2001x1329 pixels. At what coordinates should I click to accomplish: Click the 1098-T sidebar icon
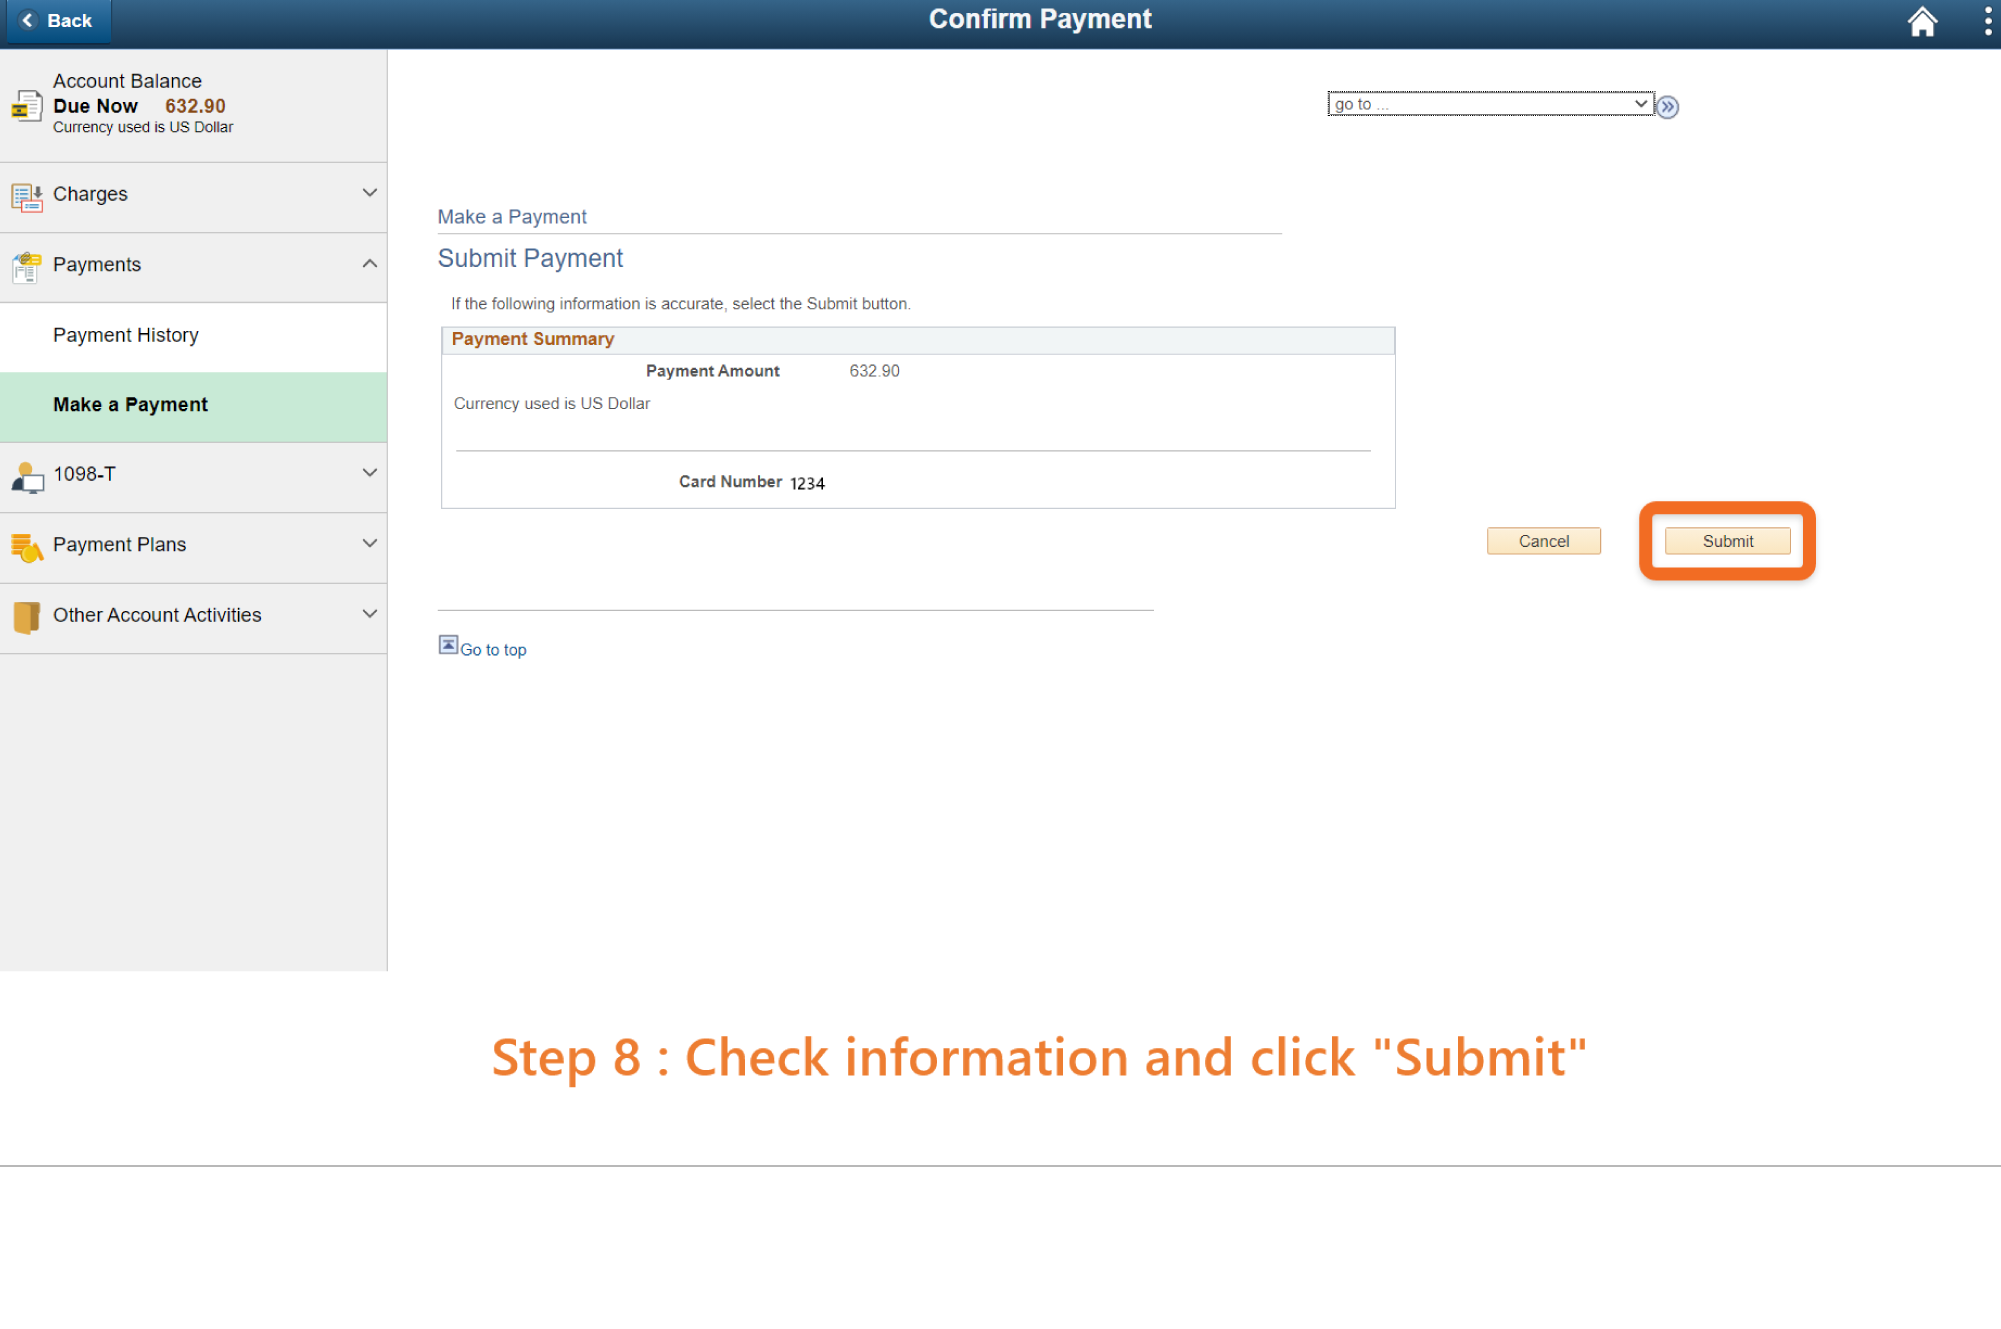click(27, 477)
